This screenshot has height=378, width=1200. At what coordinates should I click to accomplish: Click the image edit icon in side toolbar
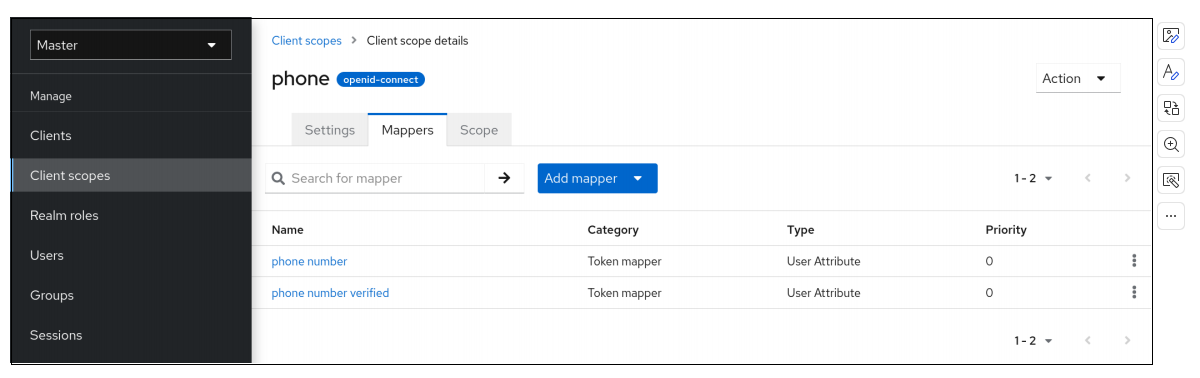click(1171, 36)
